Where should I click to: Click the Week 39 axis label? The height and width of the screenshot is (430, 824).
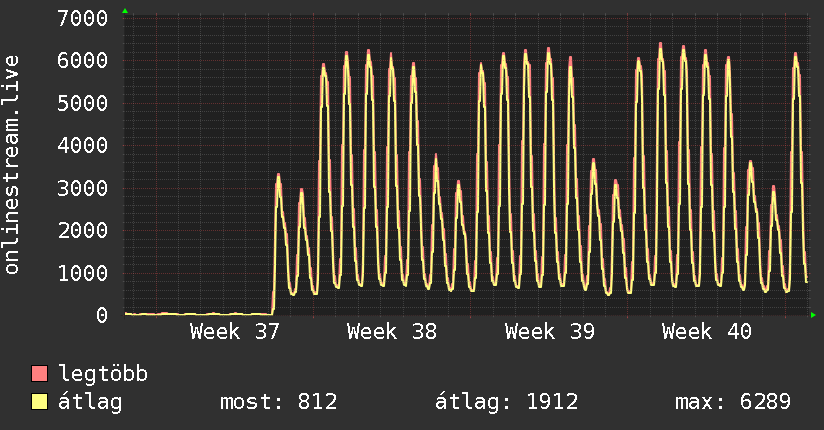pos(550,332)
